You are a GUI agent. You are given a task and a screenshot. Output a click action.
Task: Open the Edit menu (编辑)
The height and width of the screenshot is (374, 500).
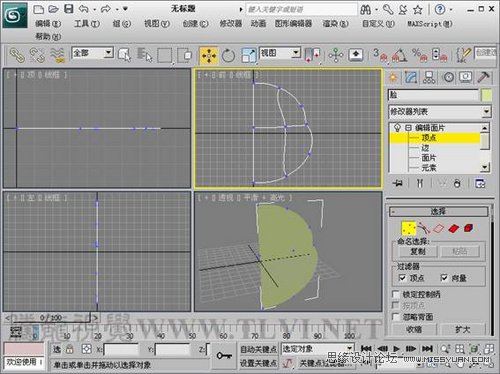[x=48, y=24]
